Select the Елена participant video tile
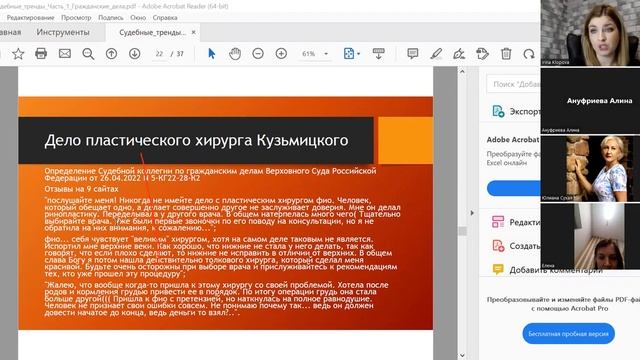The width and height of the screenshot is (640, 360). pos(590,236)
